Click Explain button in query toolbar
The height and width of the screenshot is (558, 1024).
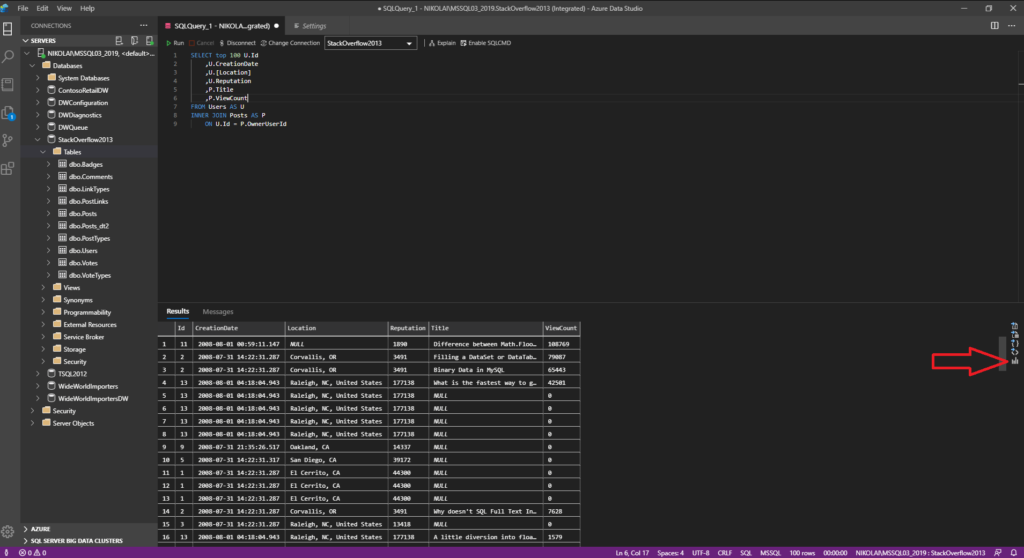(x=442, y=43)
